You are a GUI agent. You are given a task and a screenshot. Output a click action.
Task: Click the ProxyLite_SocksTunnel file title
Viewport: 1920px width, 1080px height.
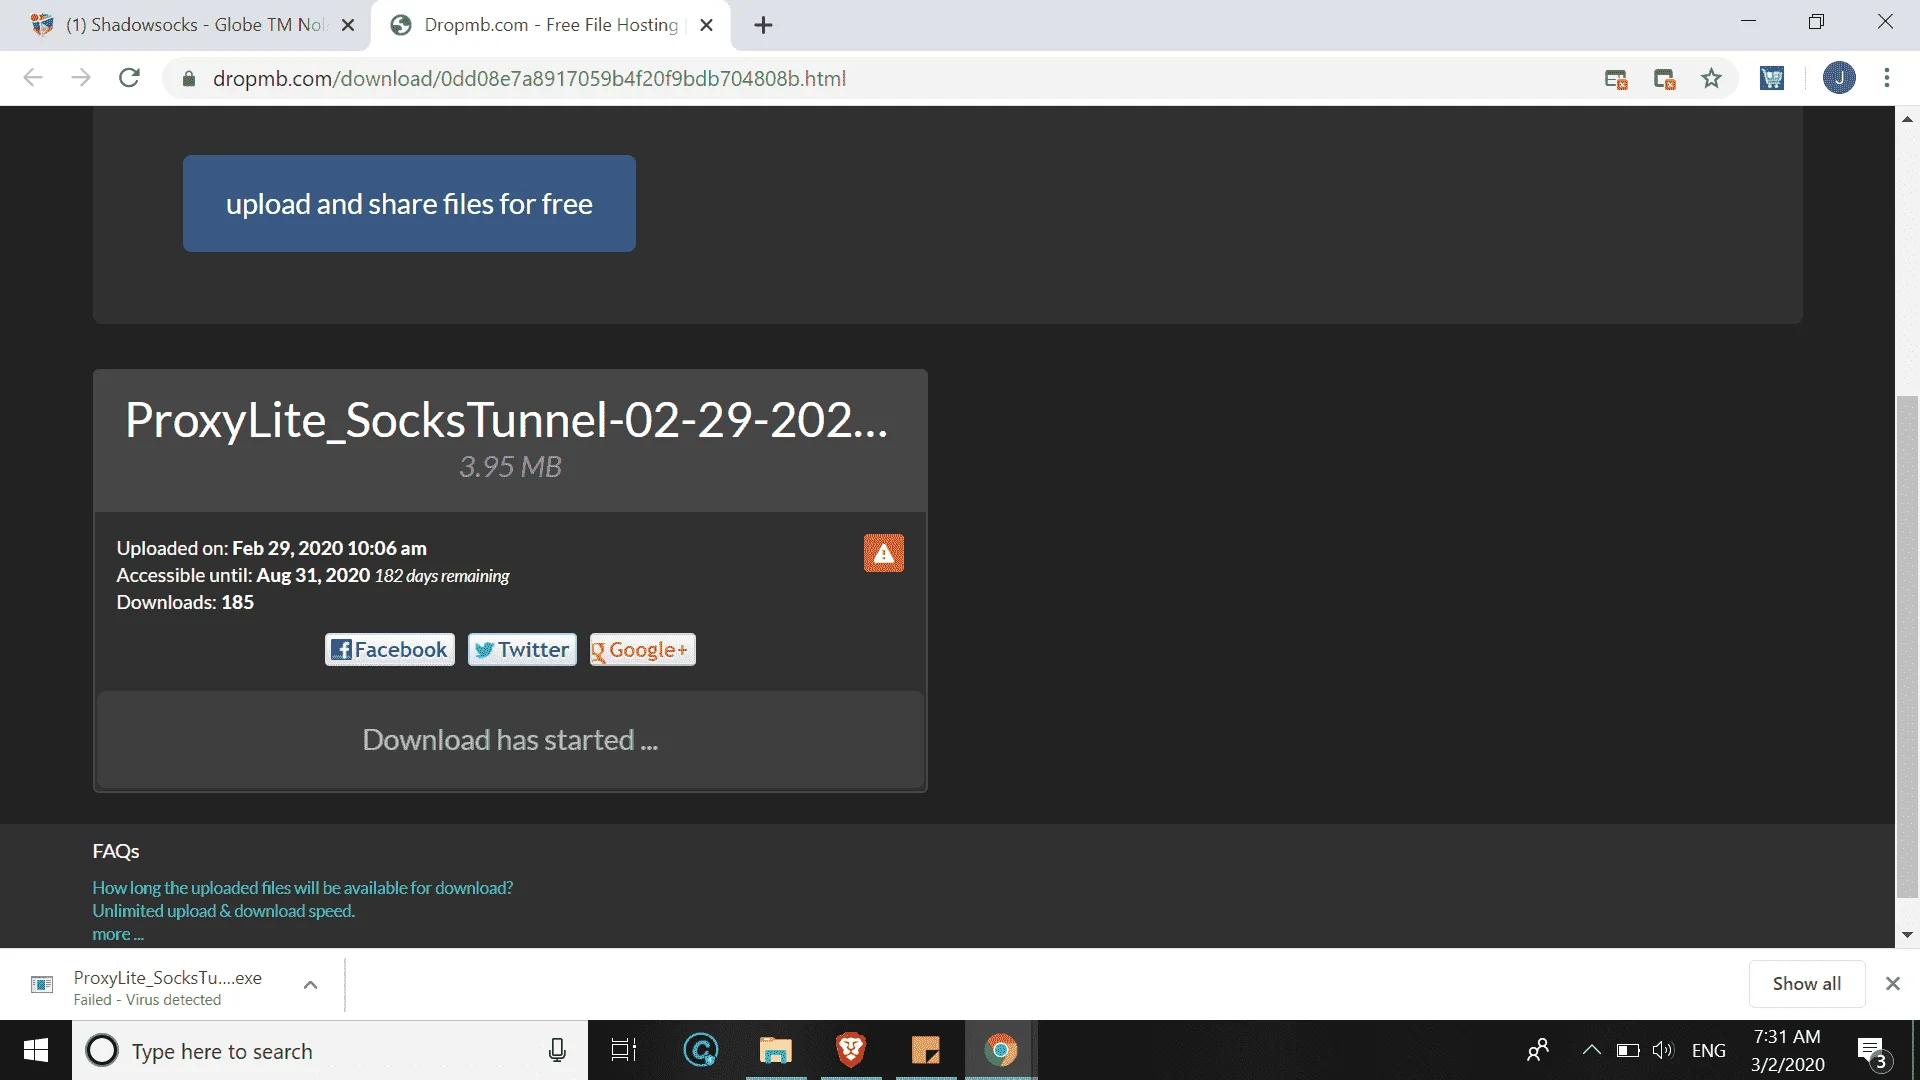pos(507,420)
